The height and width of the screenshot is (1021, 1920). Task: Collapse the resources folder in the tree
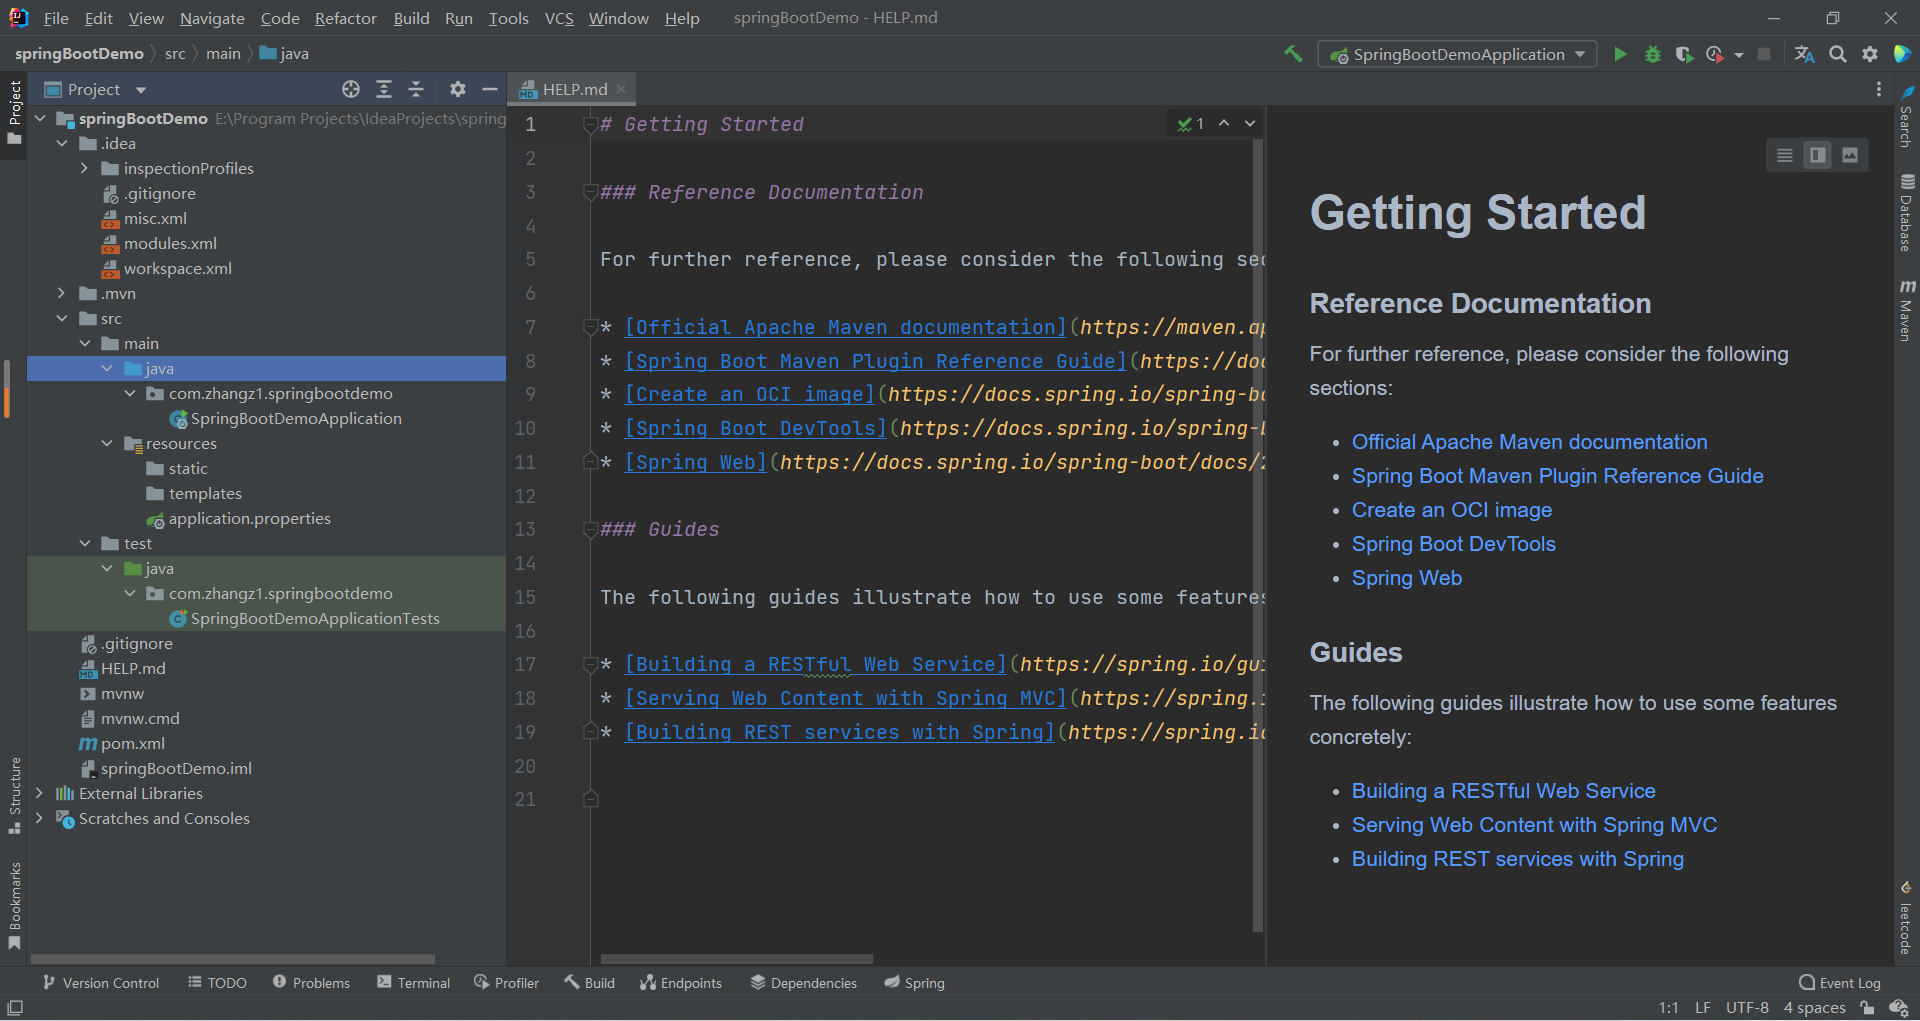tap(107, 443)
